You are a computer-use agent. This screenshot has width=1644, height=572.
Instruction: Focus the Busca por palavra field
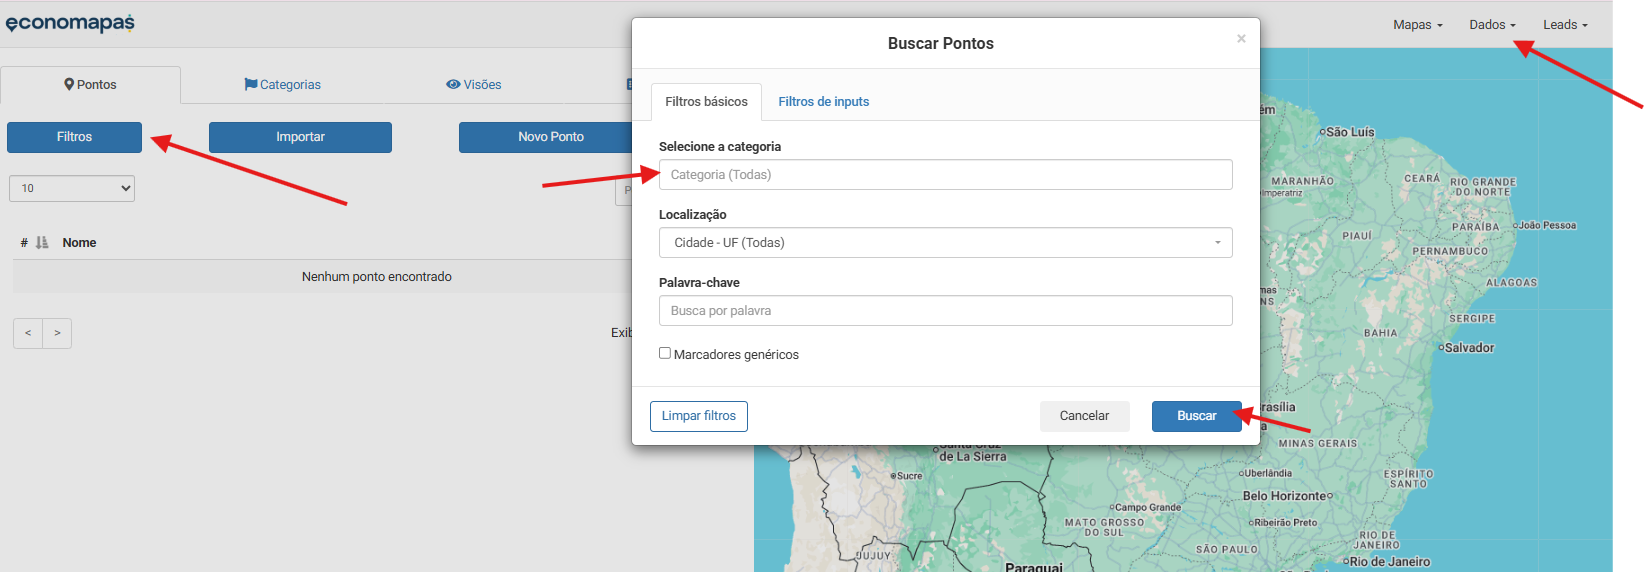(945, 311)
